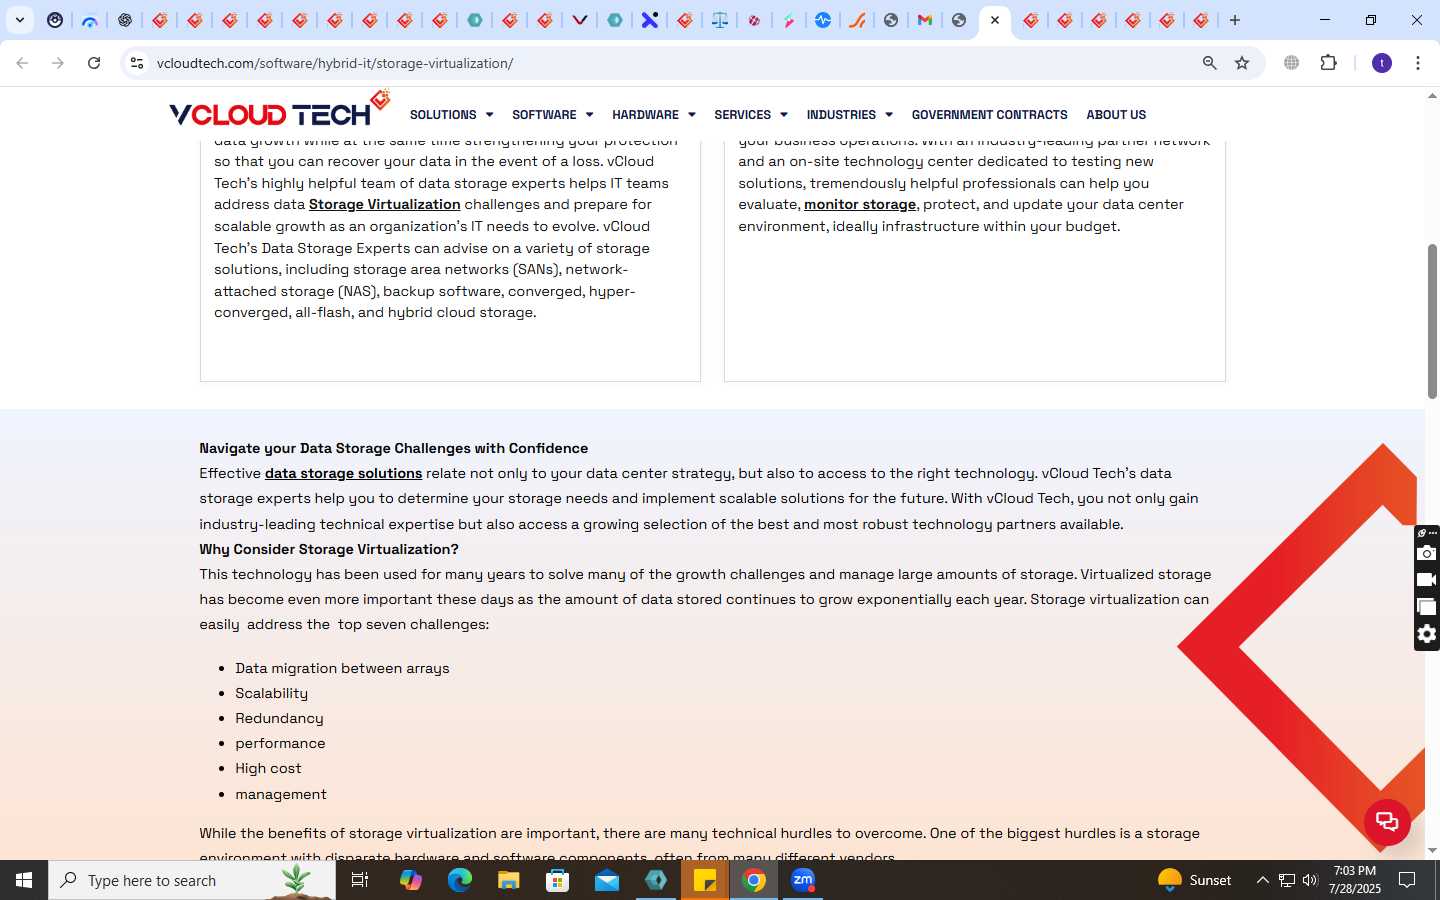Switch to the balance scale icon tab
This screenshot has width=1440, height=900.
[720, 20]
